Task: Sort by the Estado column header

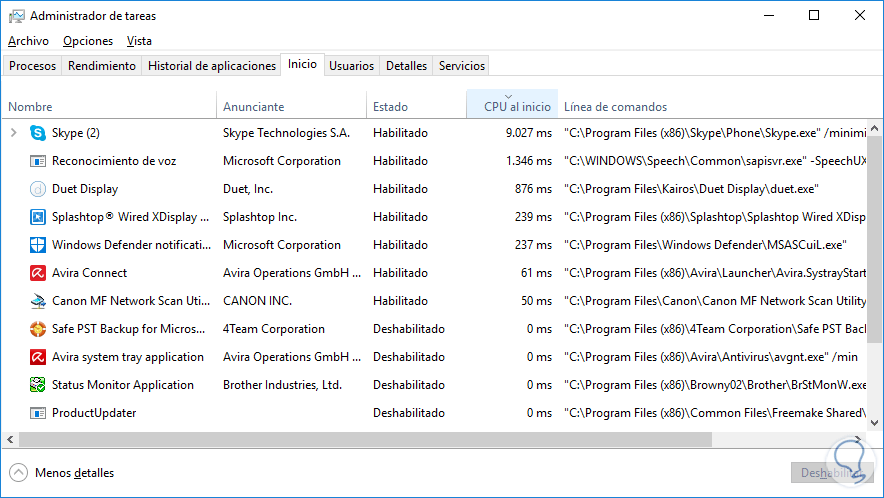Action: point(417,106)
